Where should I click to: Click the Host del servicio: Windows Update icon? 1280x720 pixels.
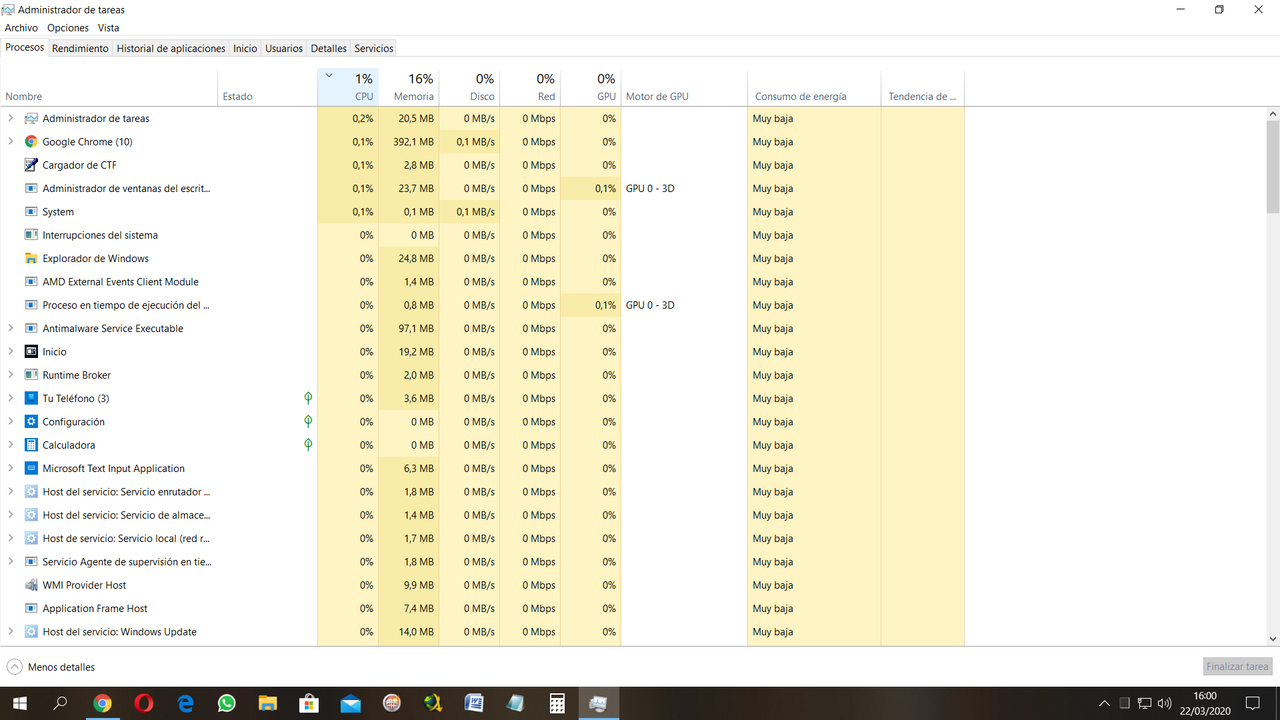point(31,632)
